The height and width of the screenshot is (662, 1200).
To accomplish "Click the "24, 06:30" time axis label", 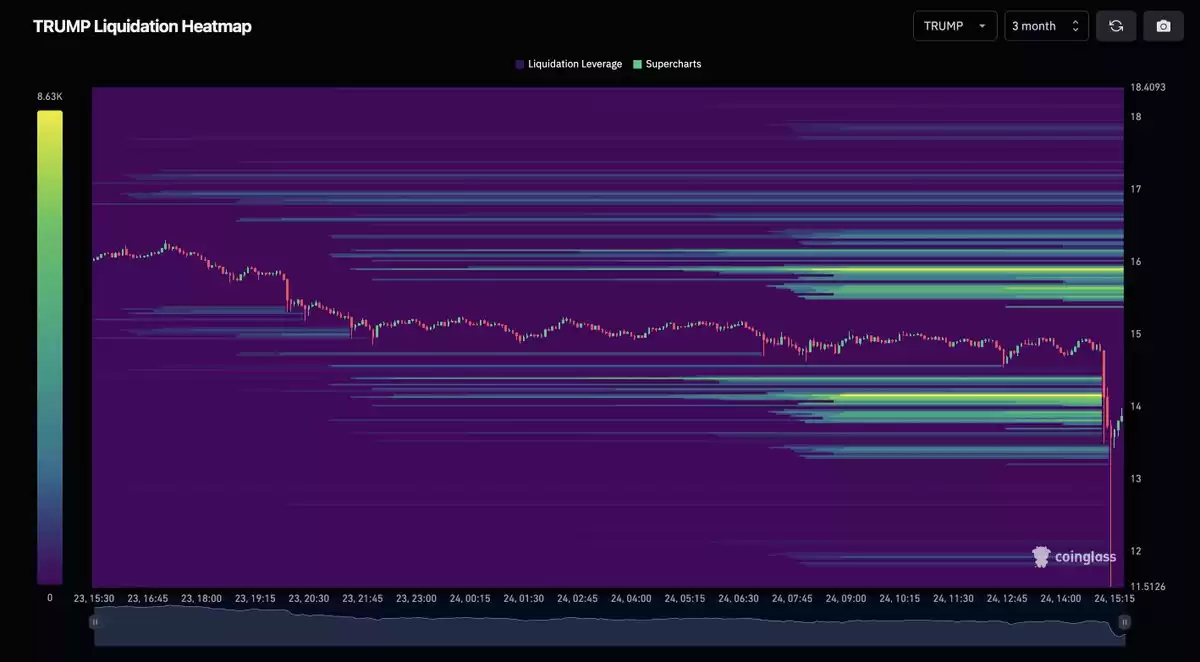I will pyautogui.click(x=738, y=599).
